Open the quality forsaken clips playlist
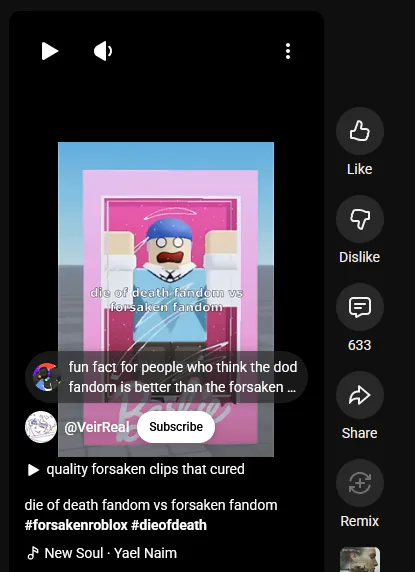Viewport: 415px width, 572px height. click(145, 469)
